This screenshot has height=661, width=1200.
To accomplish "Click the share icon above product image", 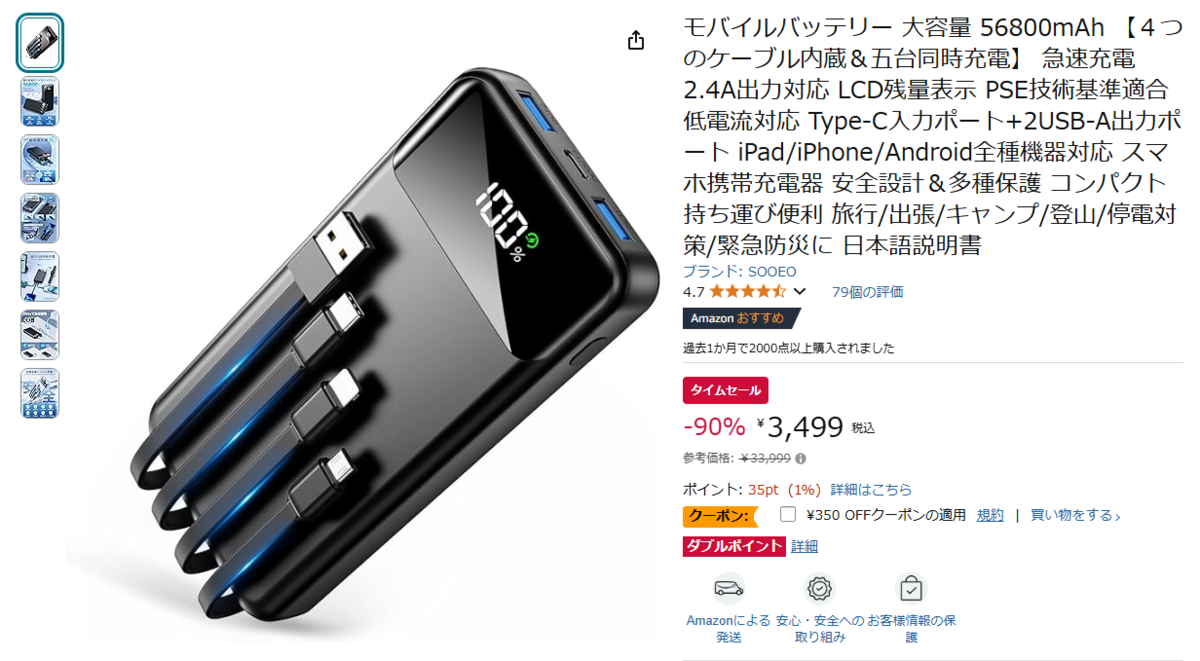I will [x=636, y=40].
